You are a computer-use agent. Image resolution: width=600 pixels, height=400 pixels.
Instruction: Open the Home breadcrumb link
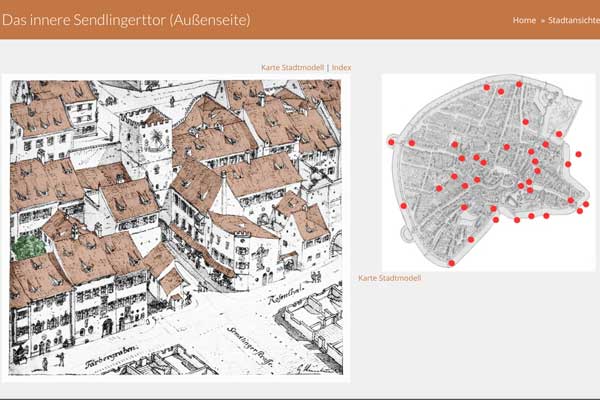pyautogui.click(x=524, y=20)
